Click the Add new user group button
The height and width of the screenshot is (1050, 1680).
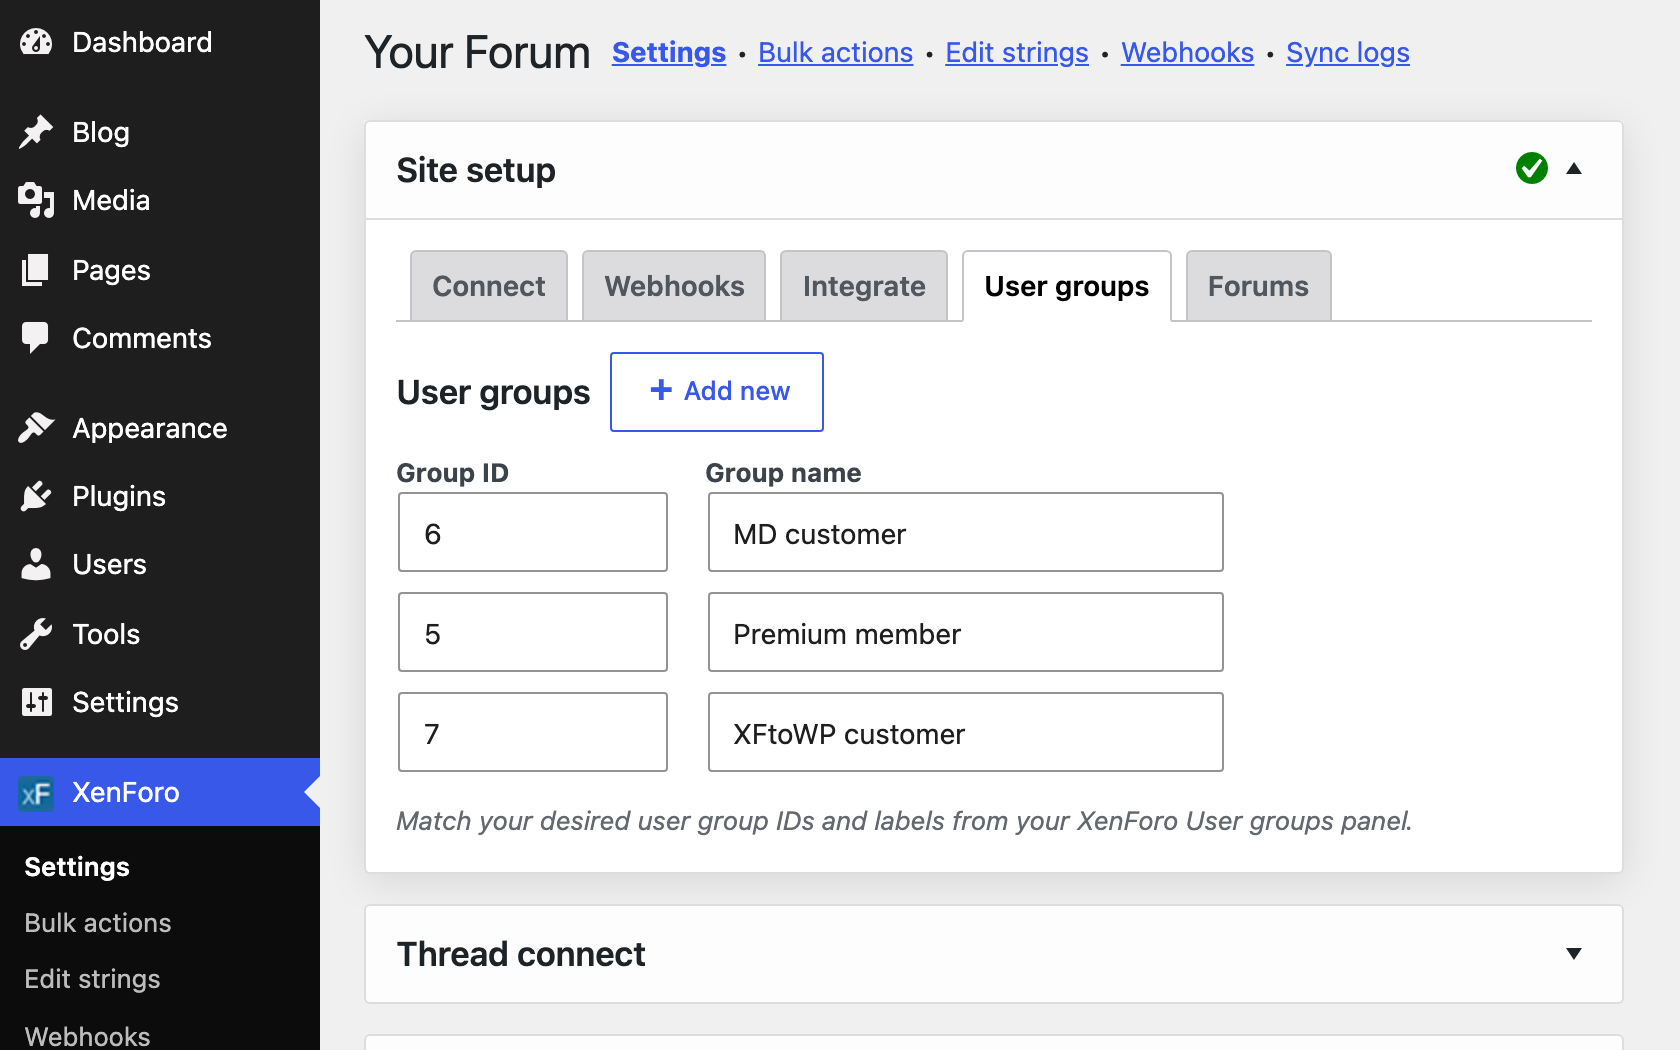click(717, 392)
